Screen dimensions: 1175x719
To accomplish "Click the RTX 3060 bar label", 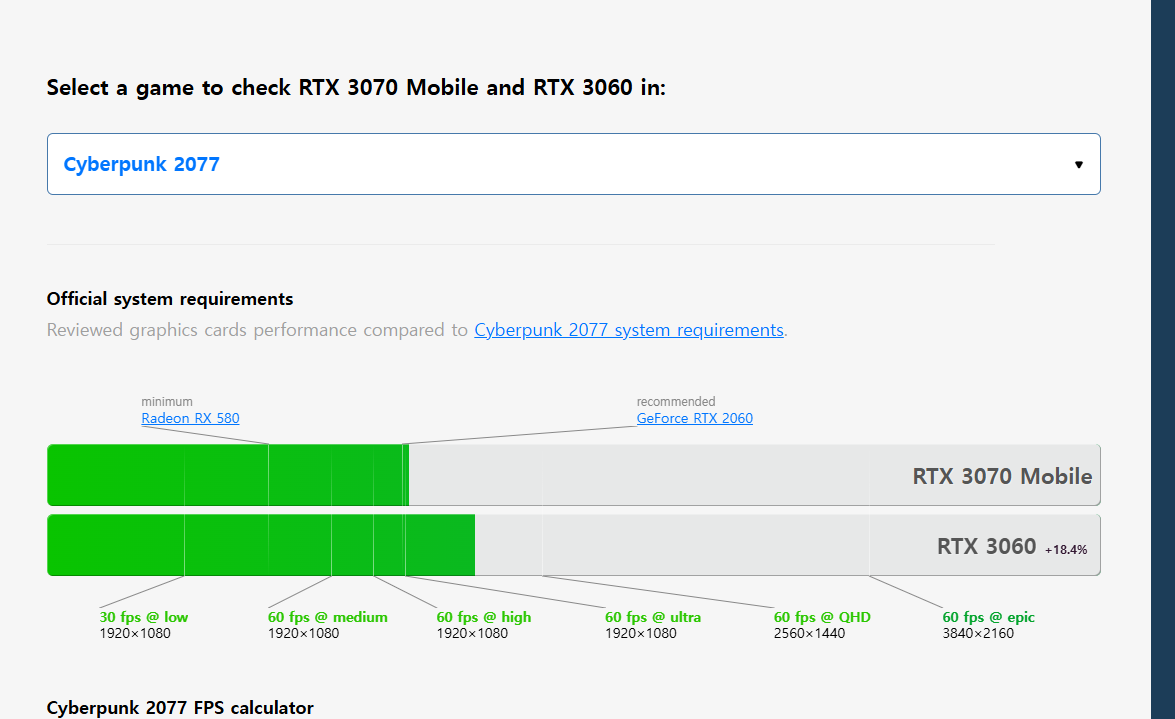I will point(986,546).
